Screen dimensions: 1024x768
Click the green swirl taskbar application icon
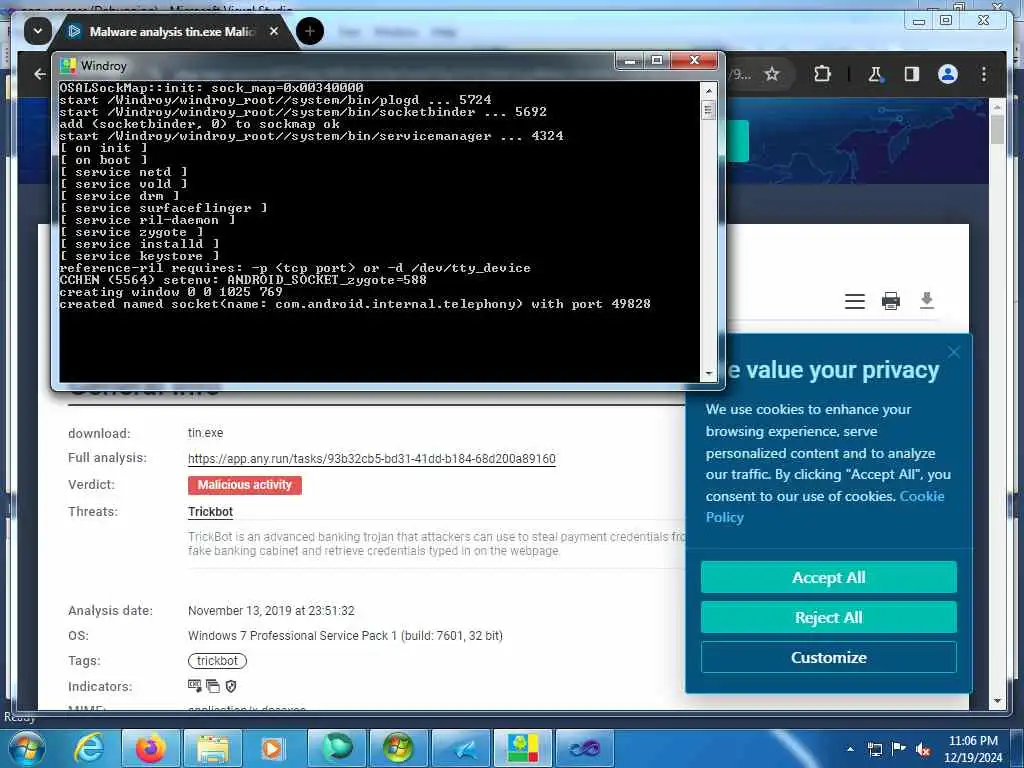point(337,748)
